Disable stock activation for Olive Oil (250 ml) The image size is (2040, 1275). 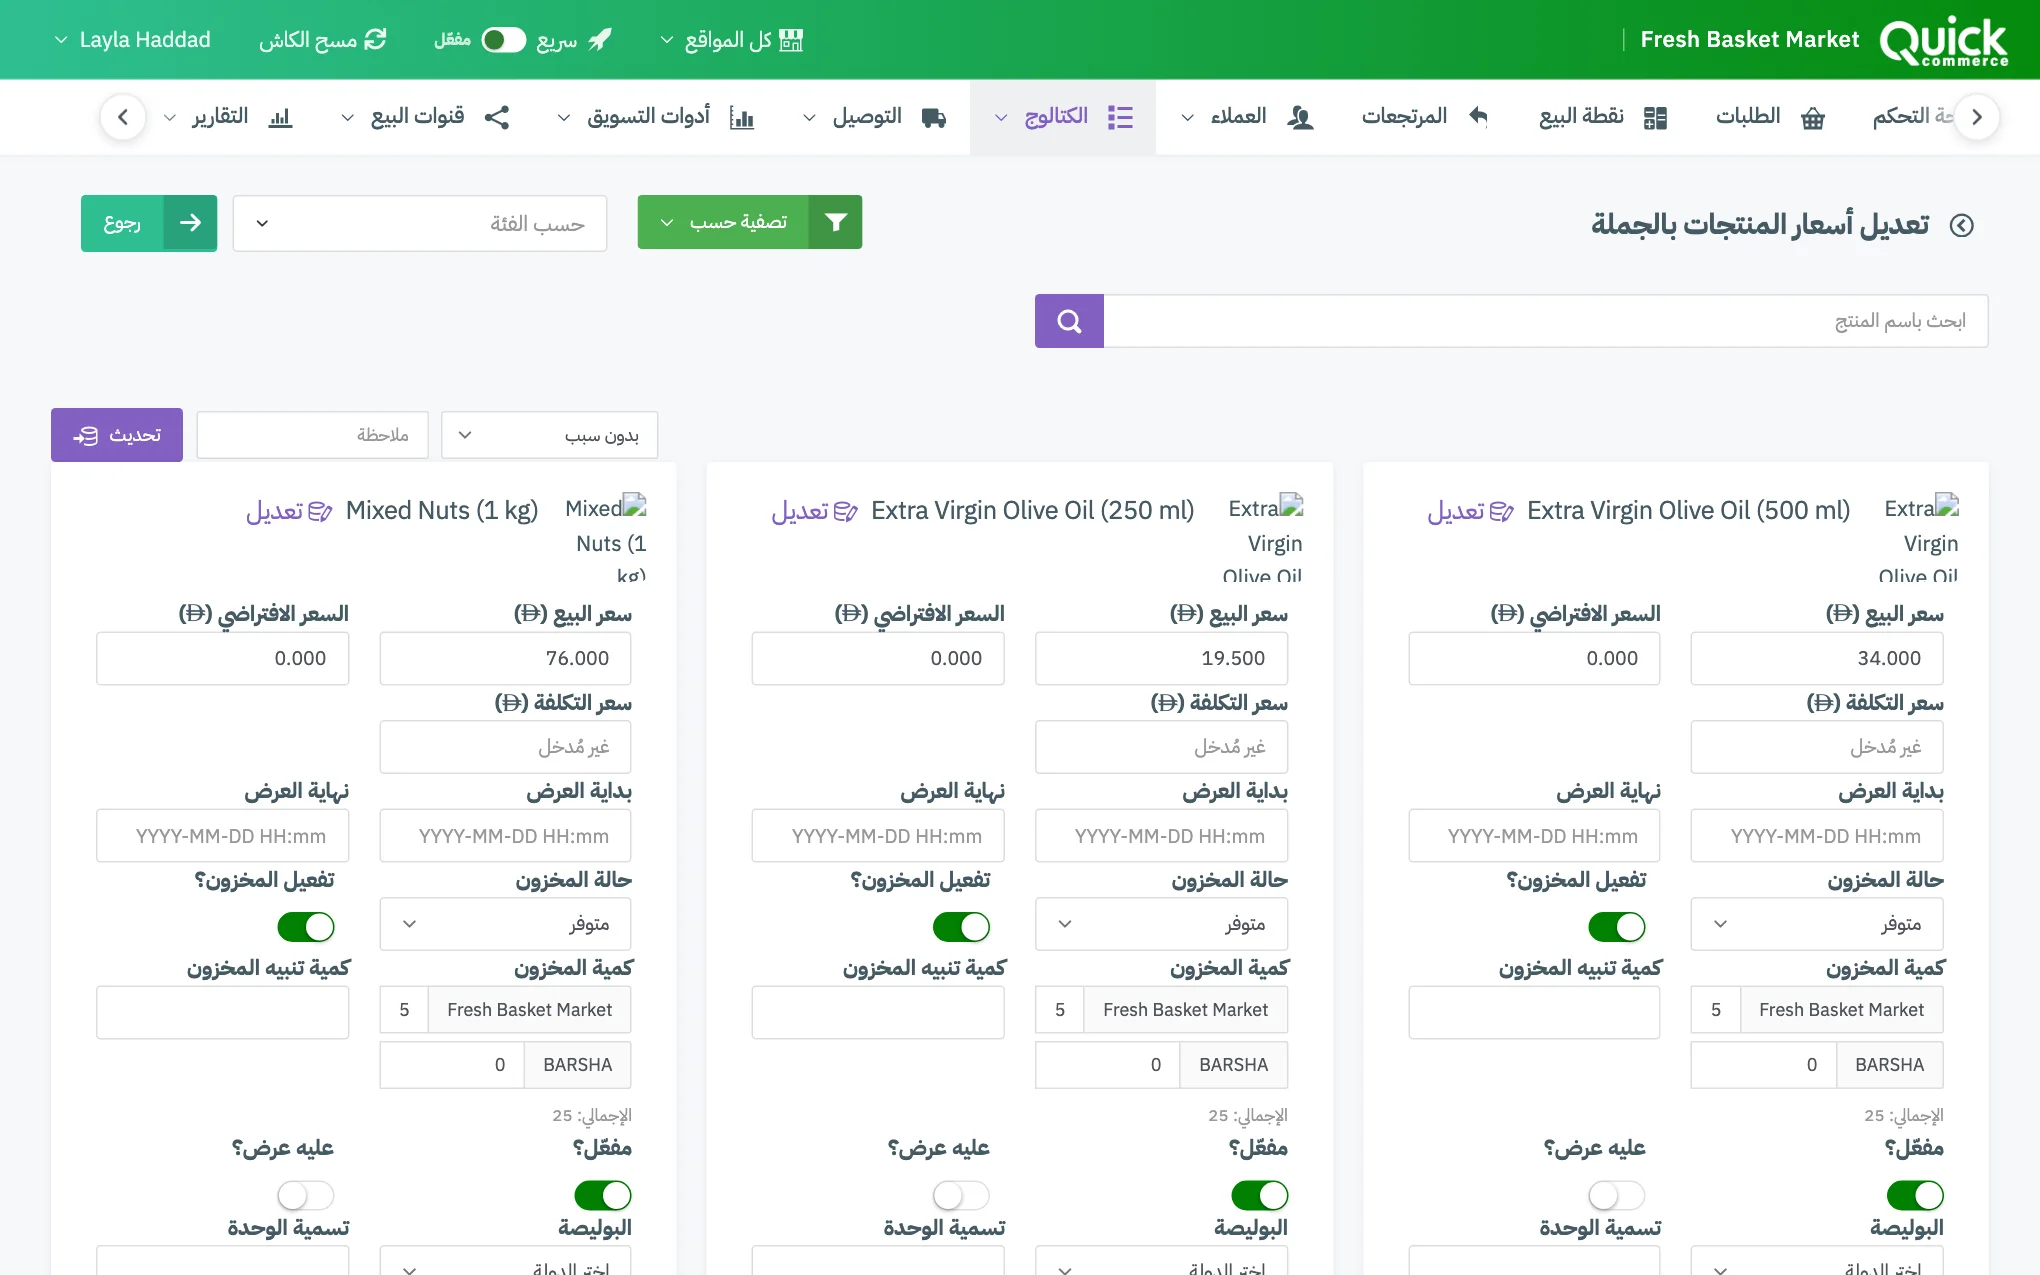(961, 926)
